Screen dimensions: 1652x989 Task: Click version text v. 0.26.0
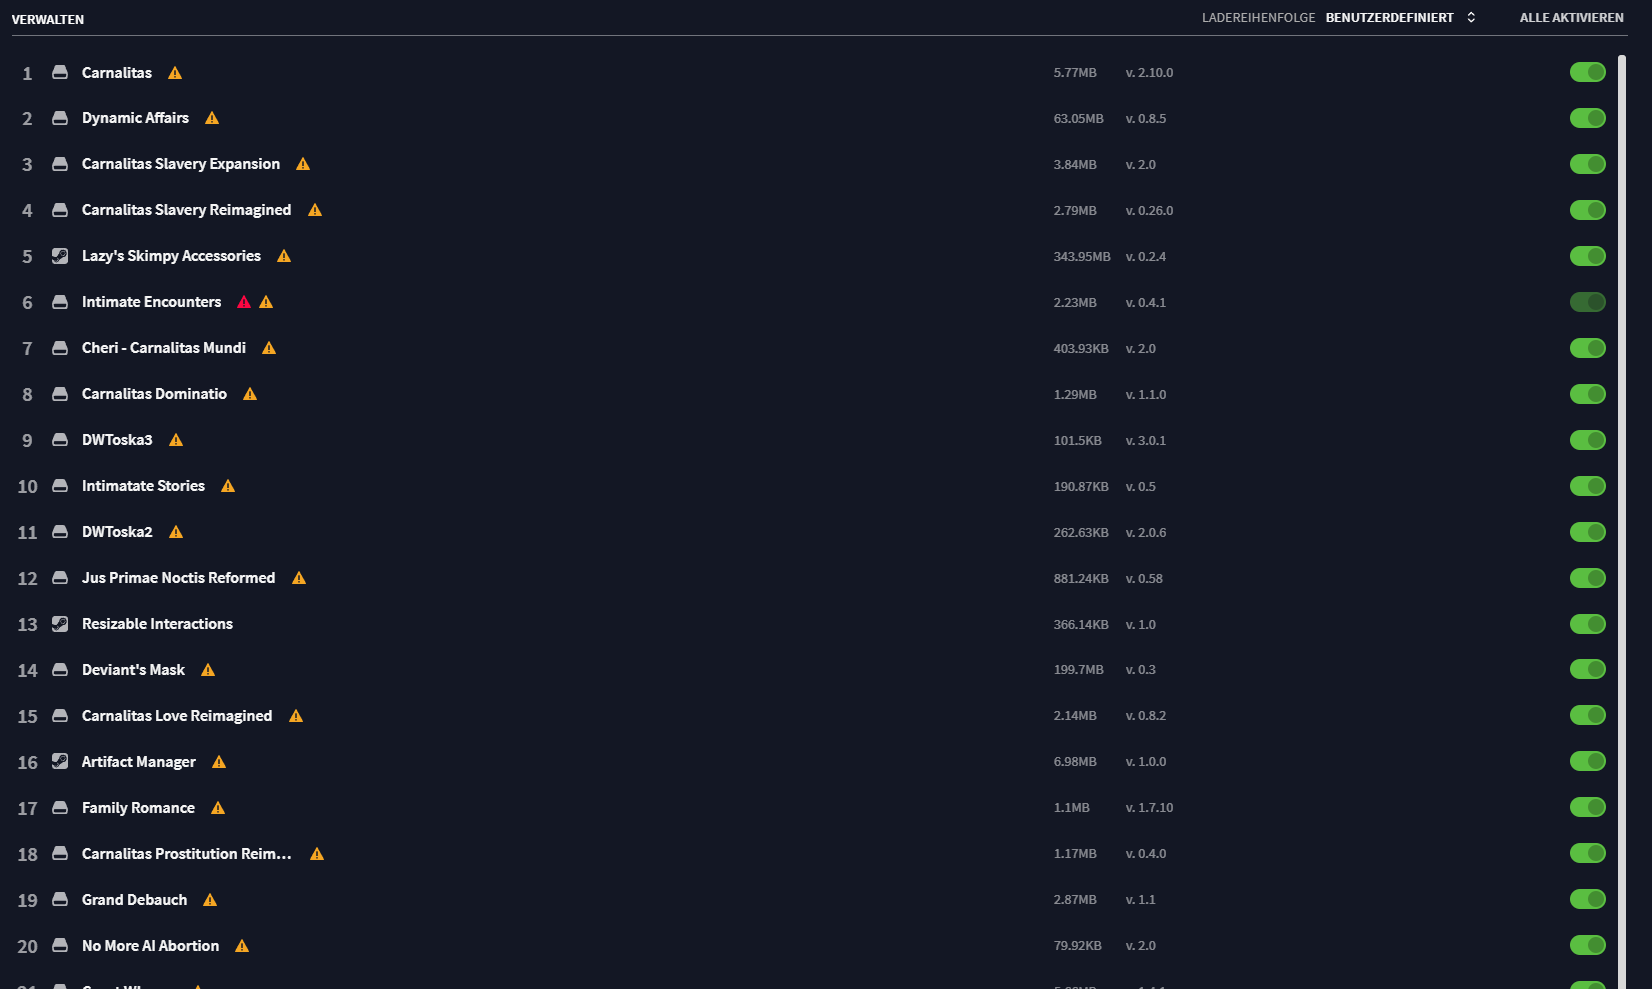click(1149, 211)
